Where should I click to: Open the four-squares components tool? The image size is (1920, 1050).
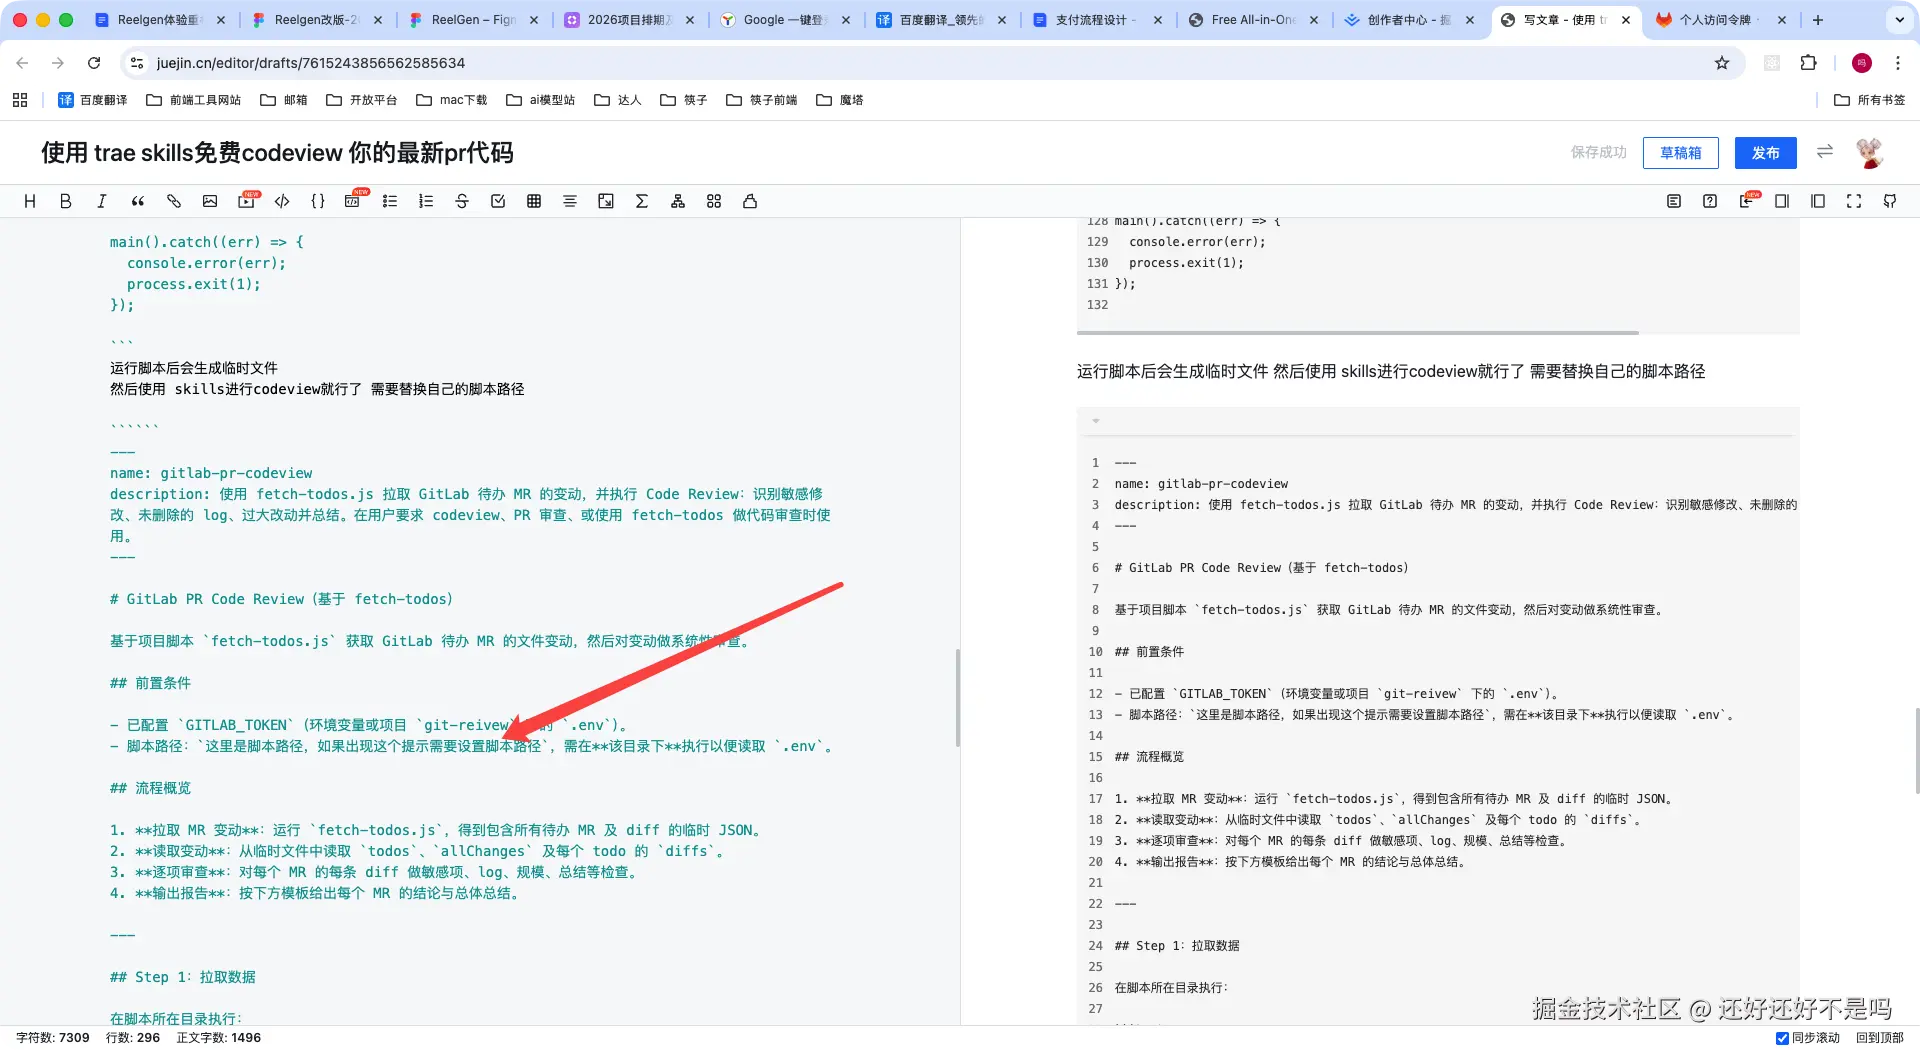click(x=714, y=201)
